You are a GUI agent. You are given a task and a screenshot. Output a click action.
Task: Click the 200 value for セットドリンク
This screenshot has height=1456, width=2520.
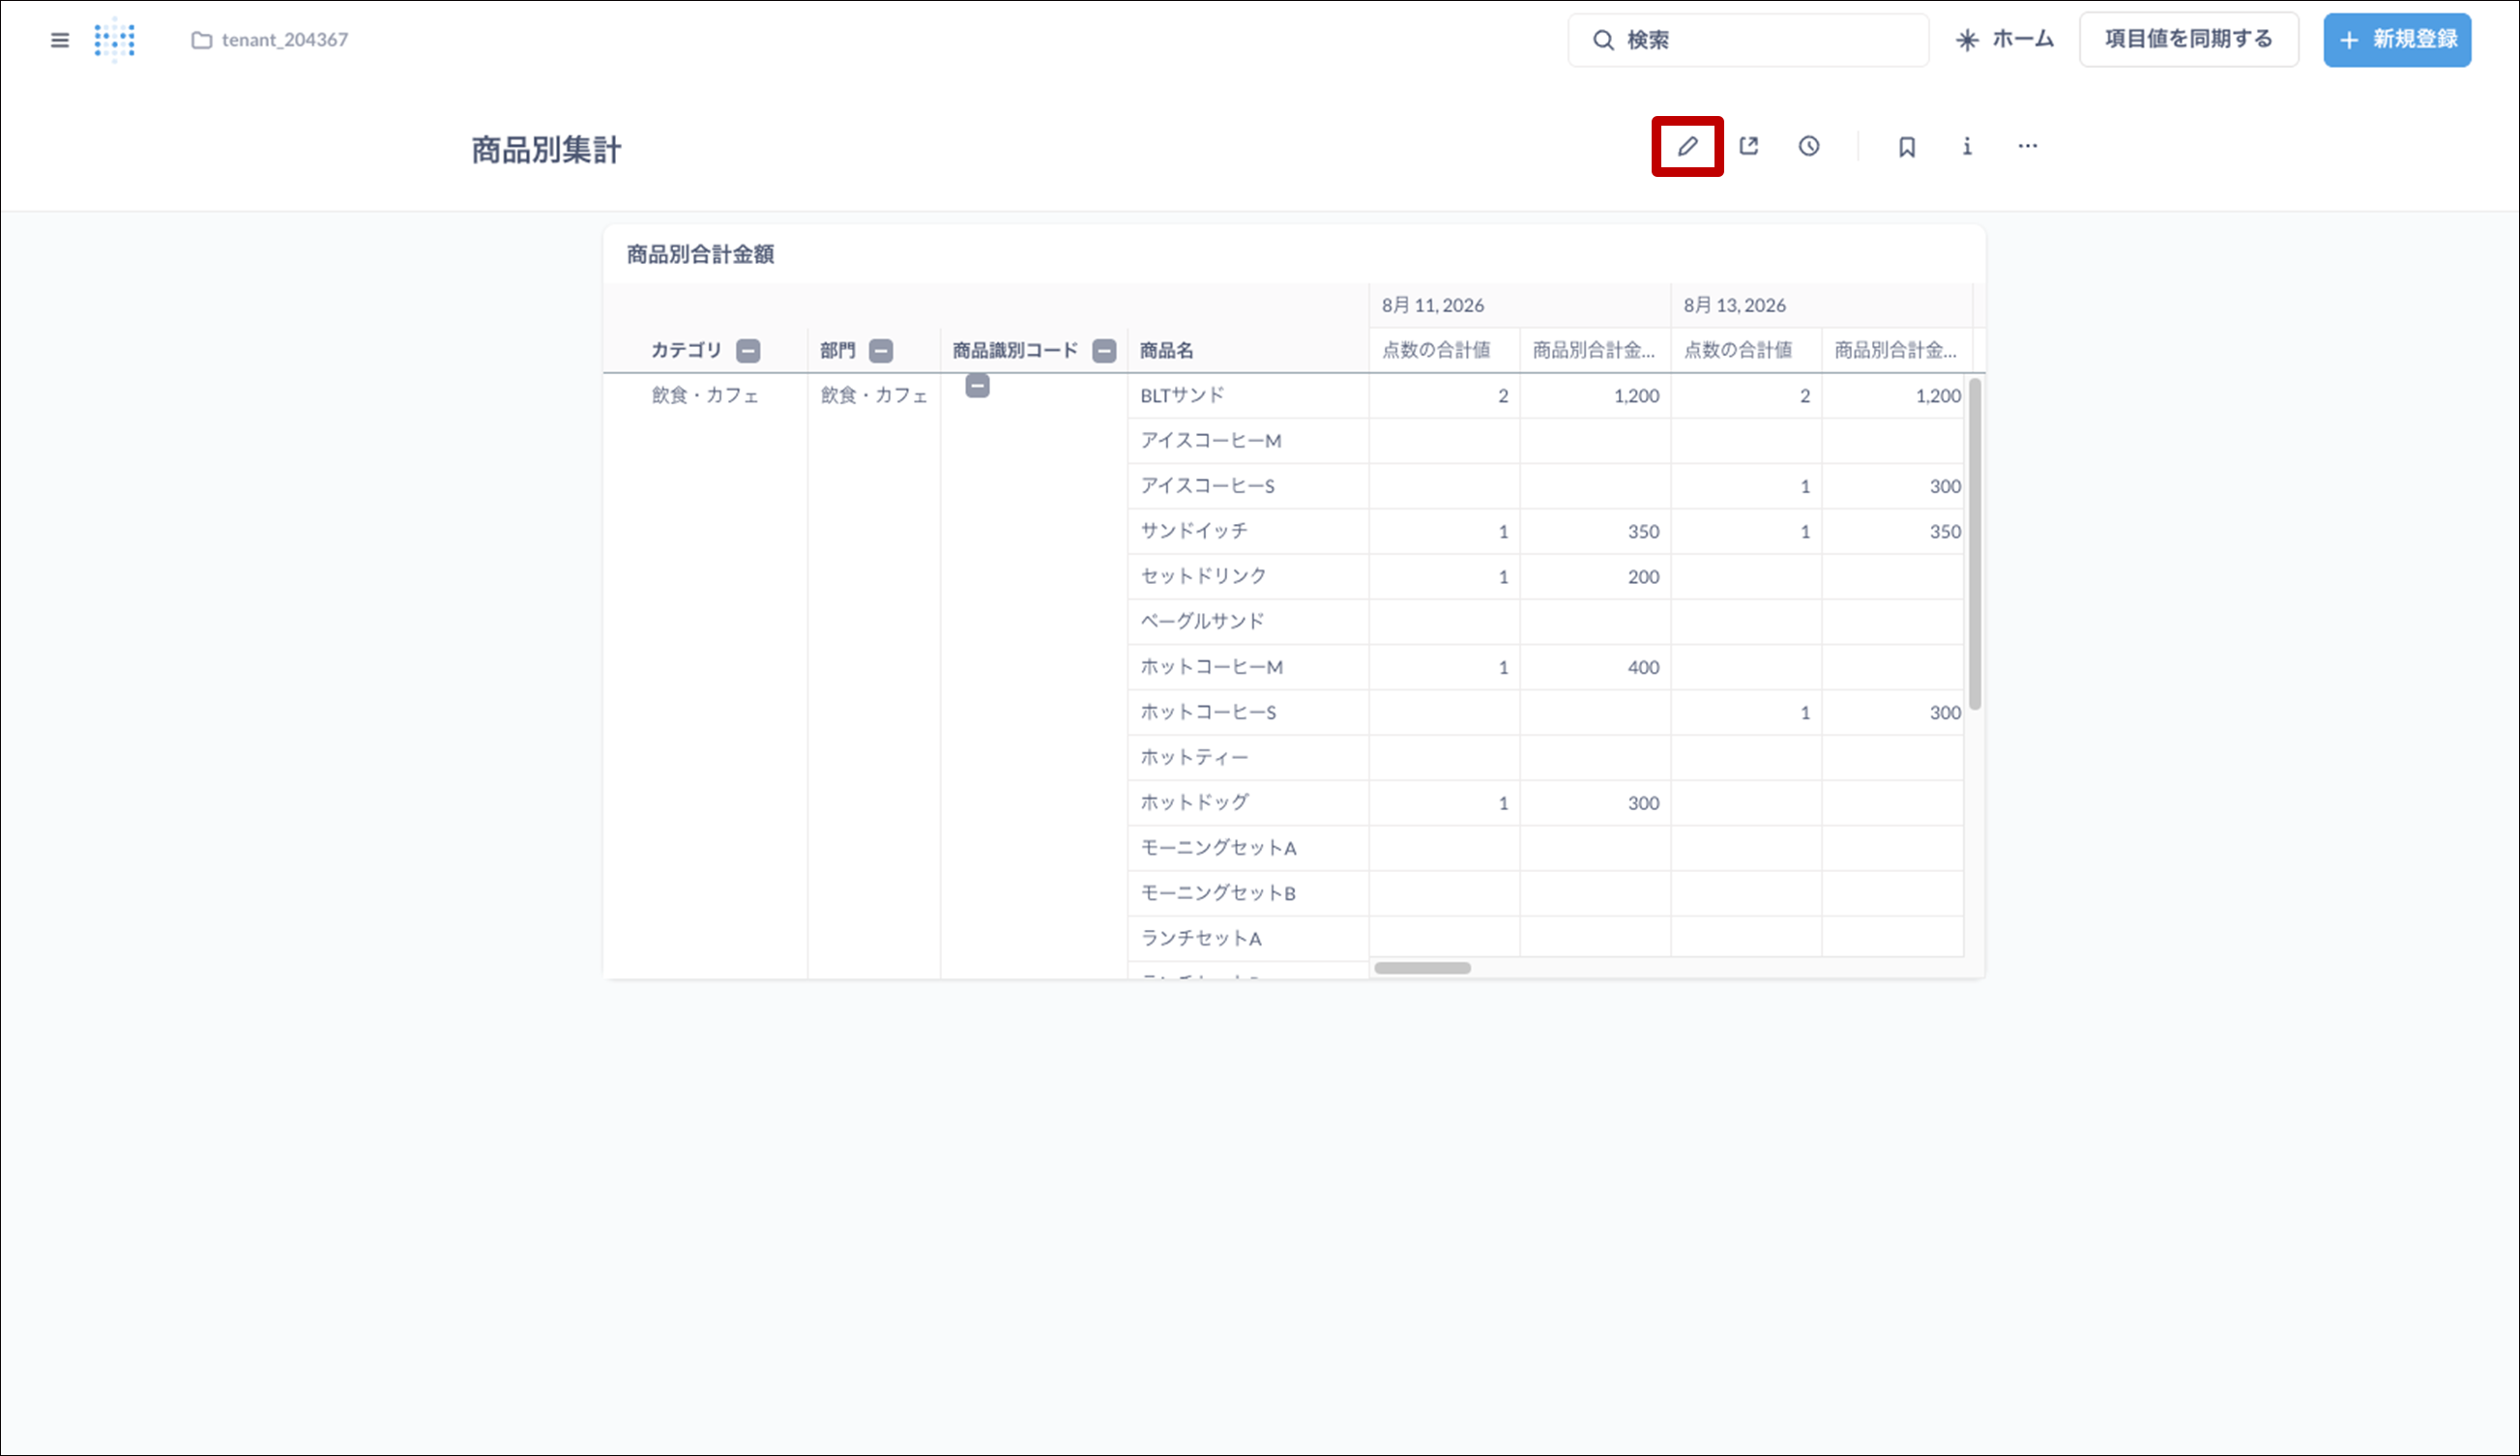pos(1643,576)
